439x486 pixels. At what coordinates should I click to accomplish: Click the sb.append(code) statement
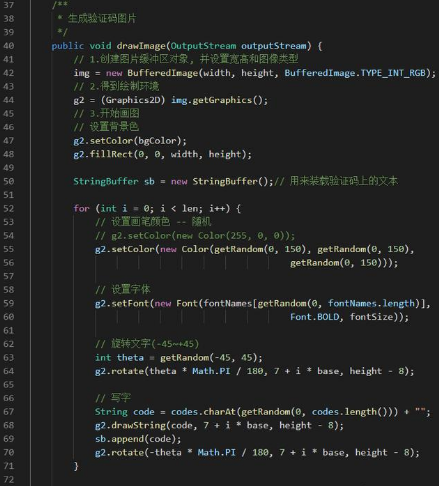tap(138, 439)
